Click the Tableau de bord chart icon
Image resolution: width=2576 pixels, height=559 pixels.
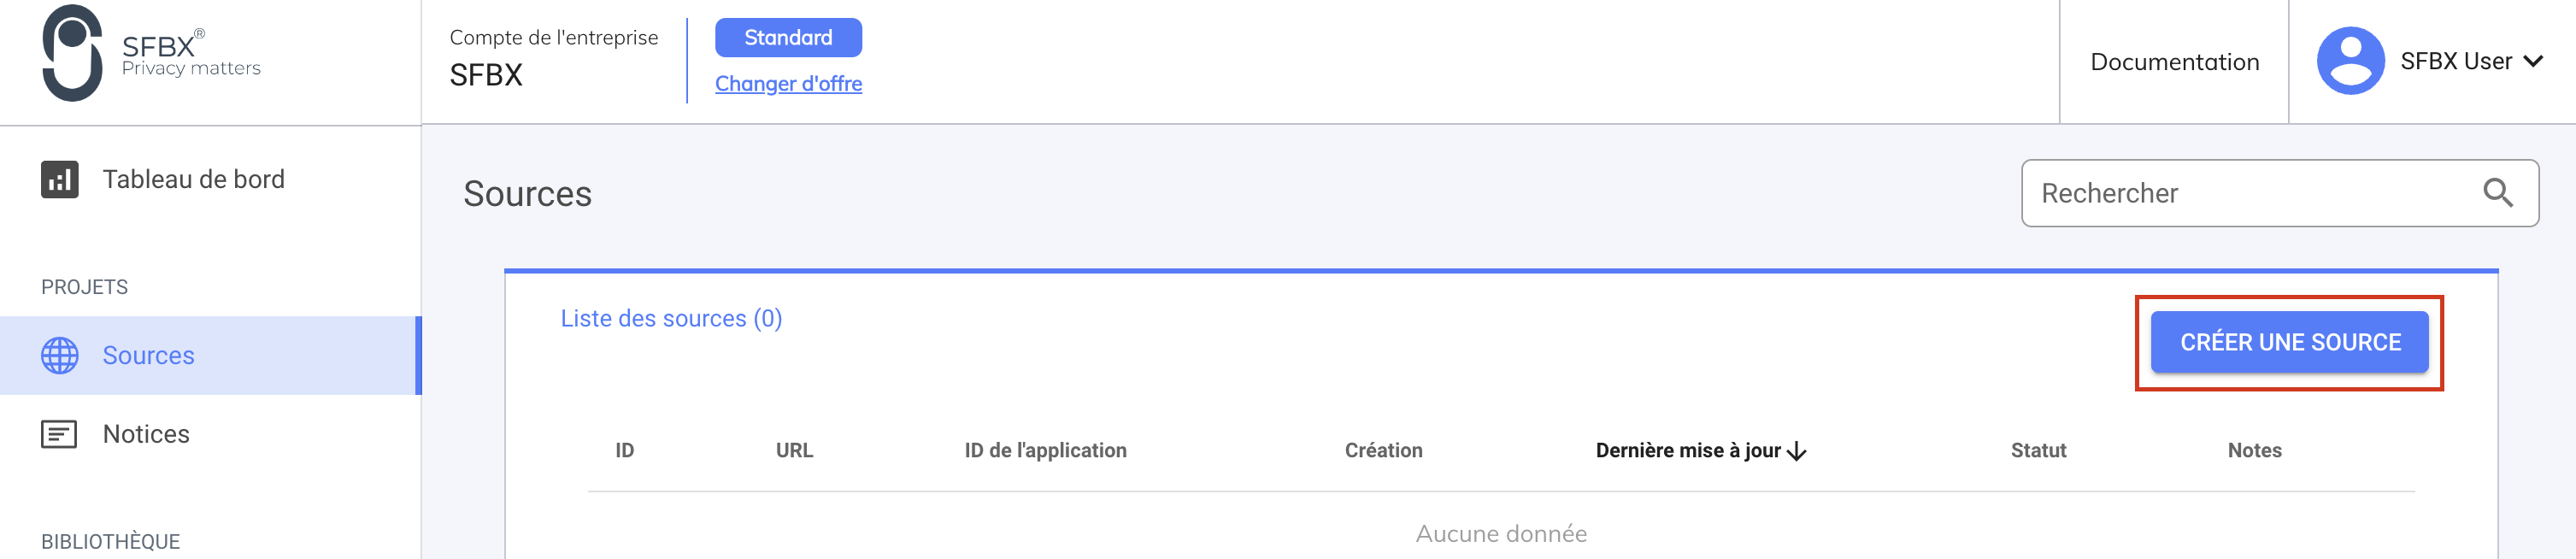(x=60, y=180)
